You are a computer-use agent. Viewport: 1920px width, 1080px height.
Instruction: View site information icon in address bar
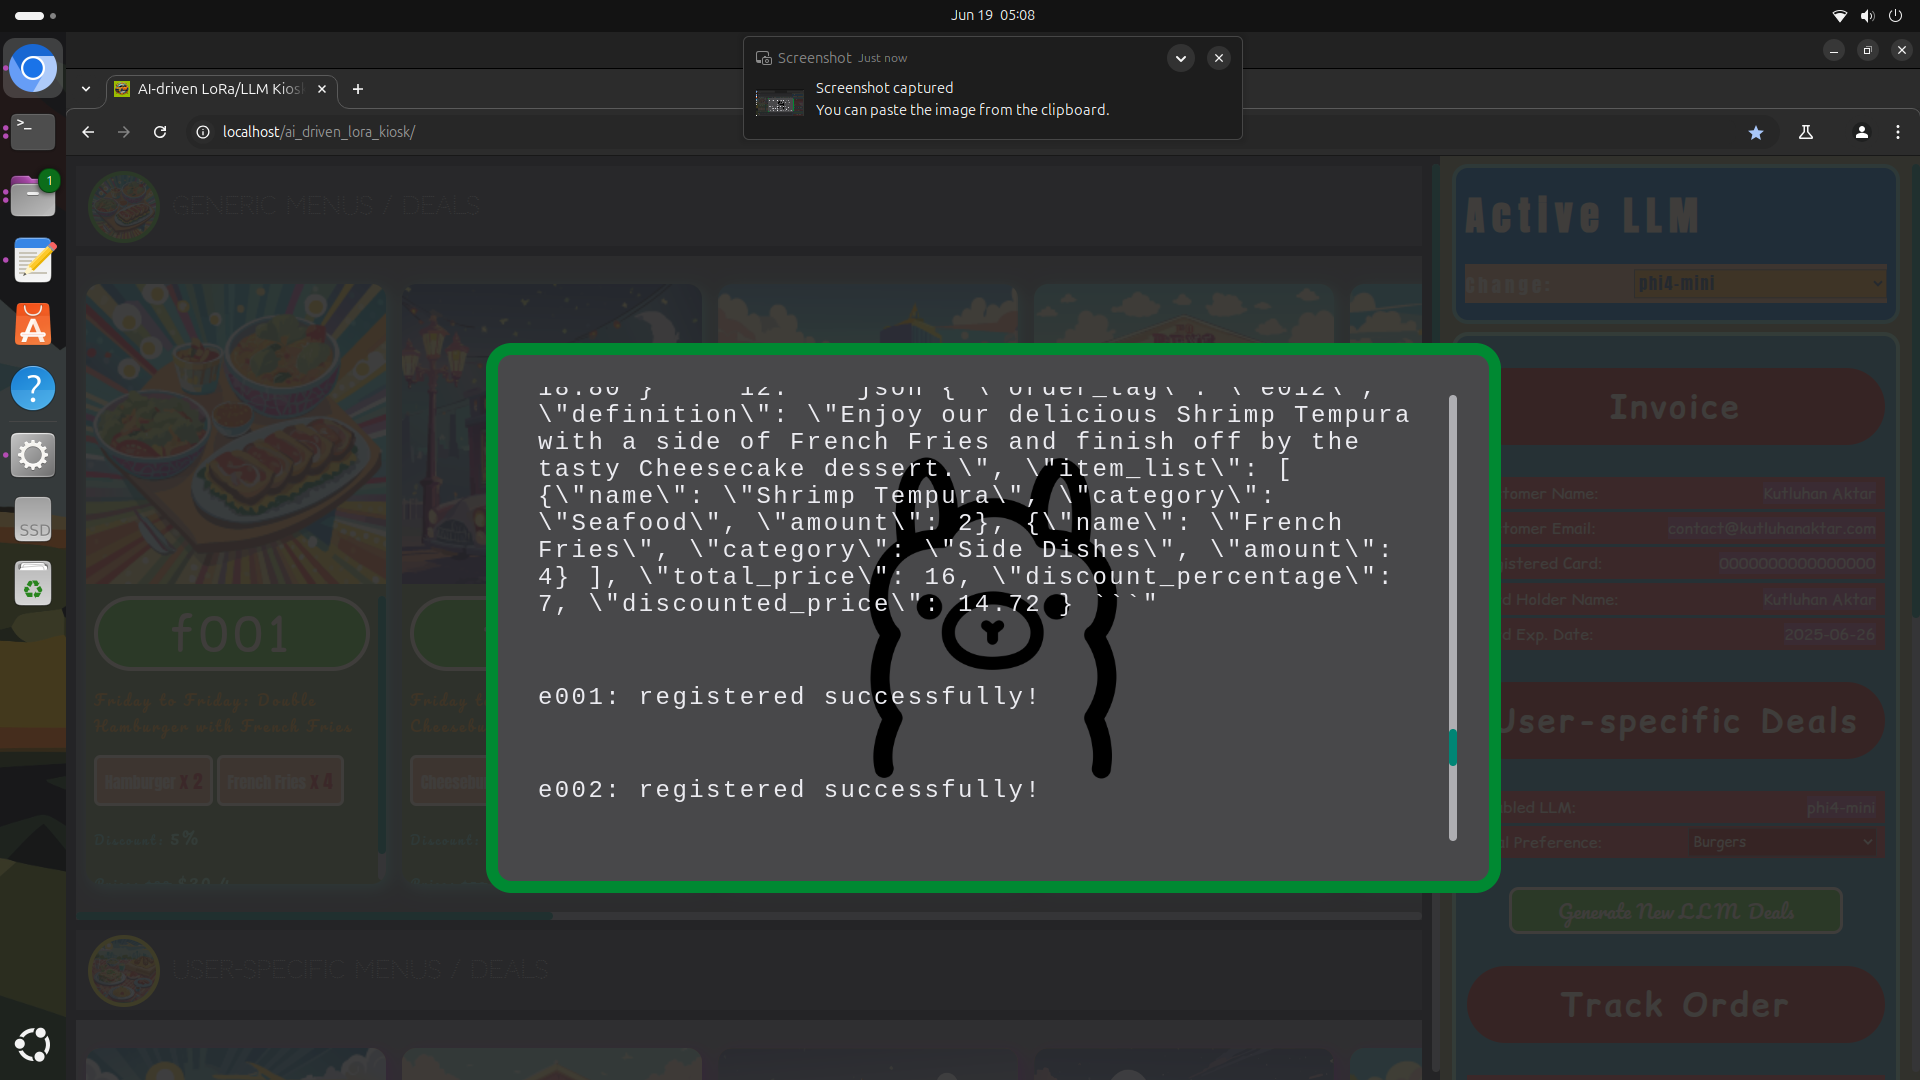click(203, 132)
